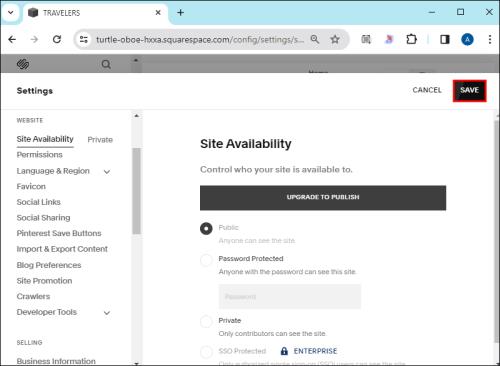Expand the Language & Region section

click(x=107, y=172)
